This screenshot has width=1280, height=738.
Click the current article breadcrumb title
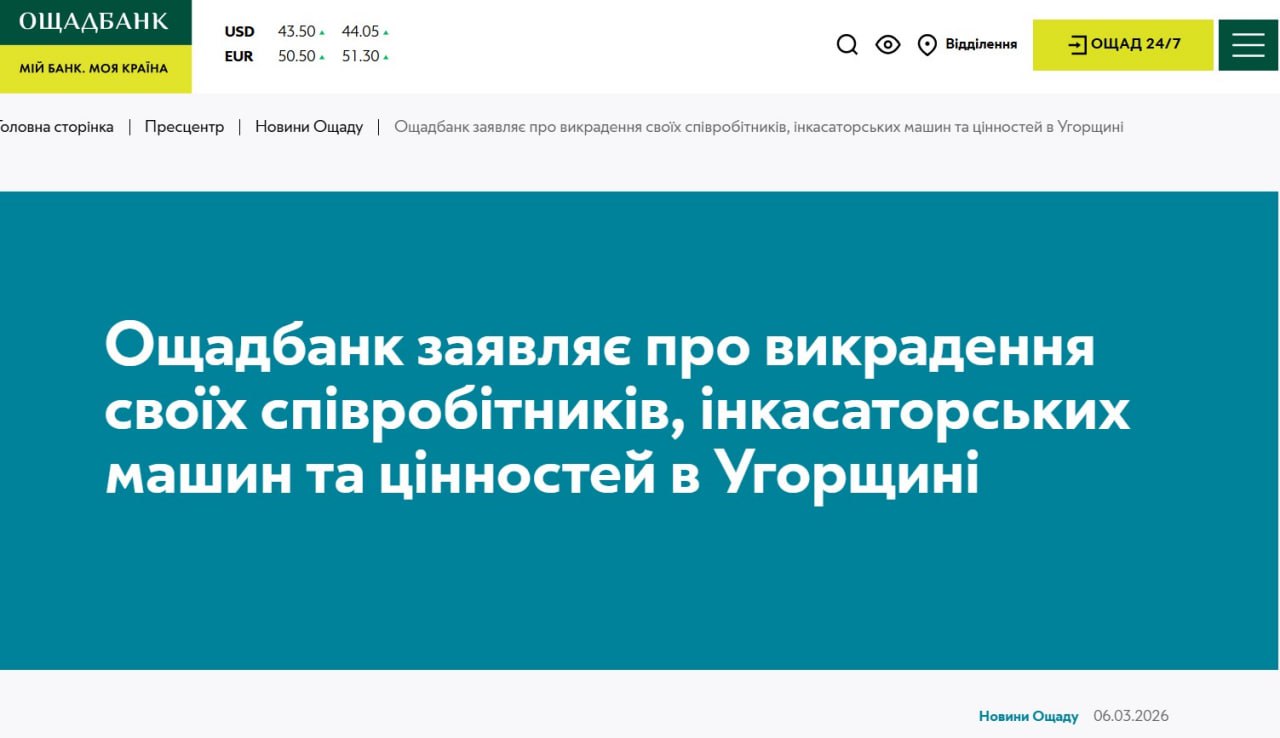(758, 127)
